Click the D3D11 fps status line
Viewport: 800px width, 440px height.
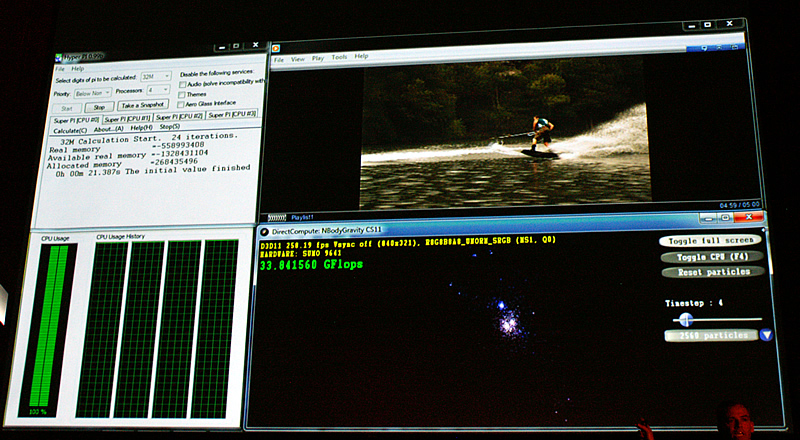click(x=408, y=242)
